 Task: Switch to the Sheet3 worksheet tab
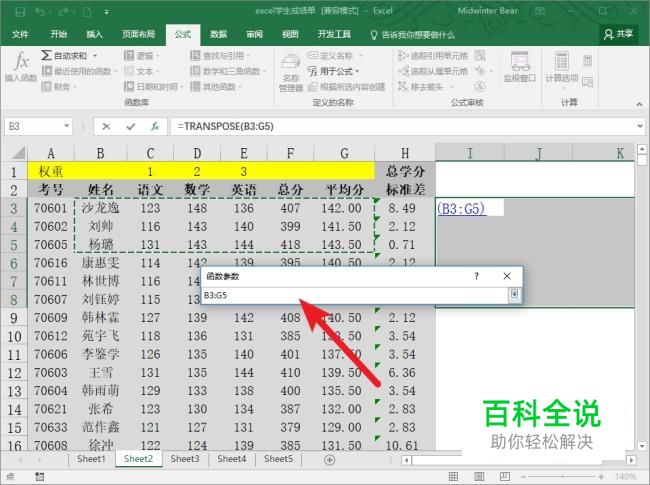[x=184, y=459]
